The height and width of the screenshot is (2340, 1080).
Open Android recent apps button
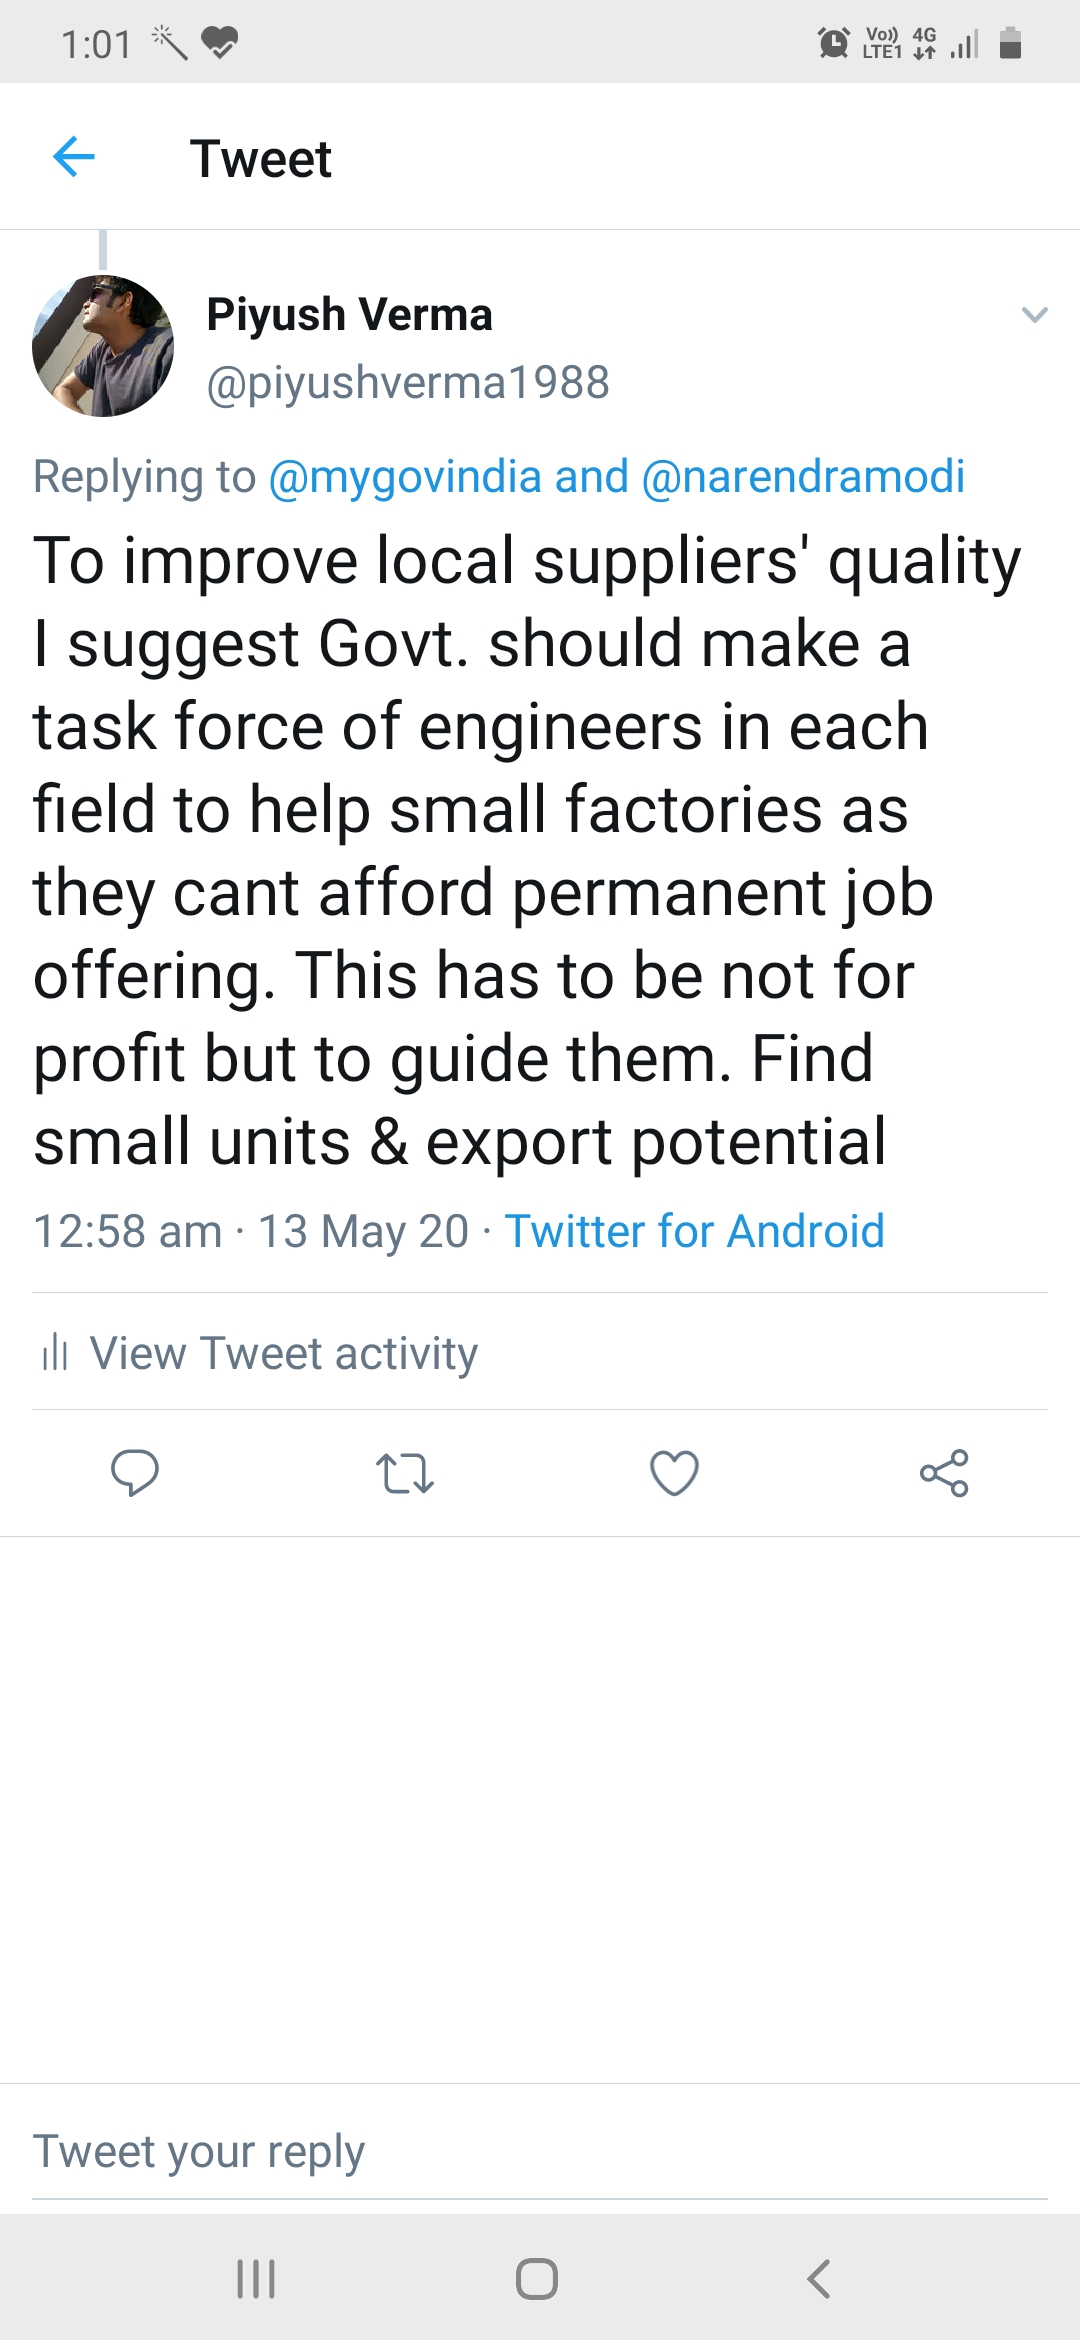point(256,2279)
